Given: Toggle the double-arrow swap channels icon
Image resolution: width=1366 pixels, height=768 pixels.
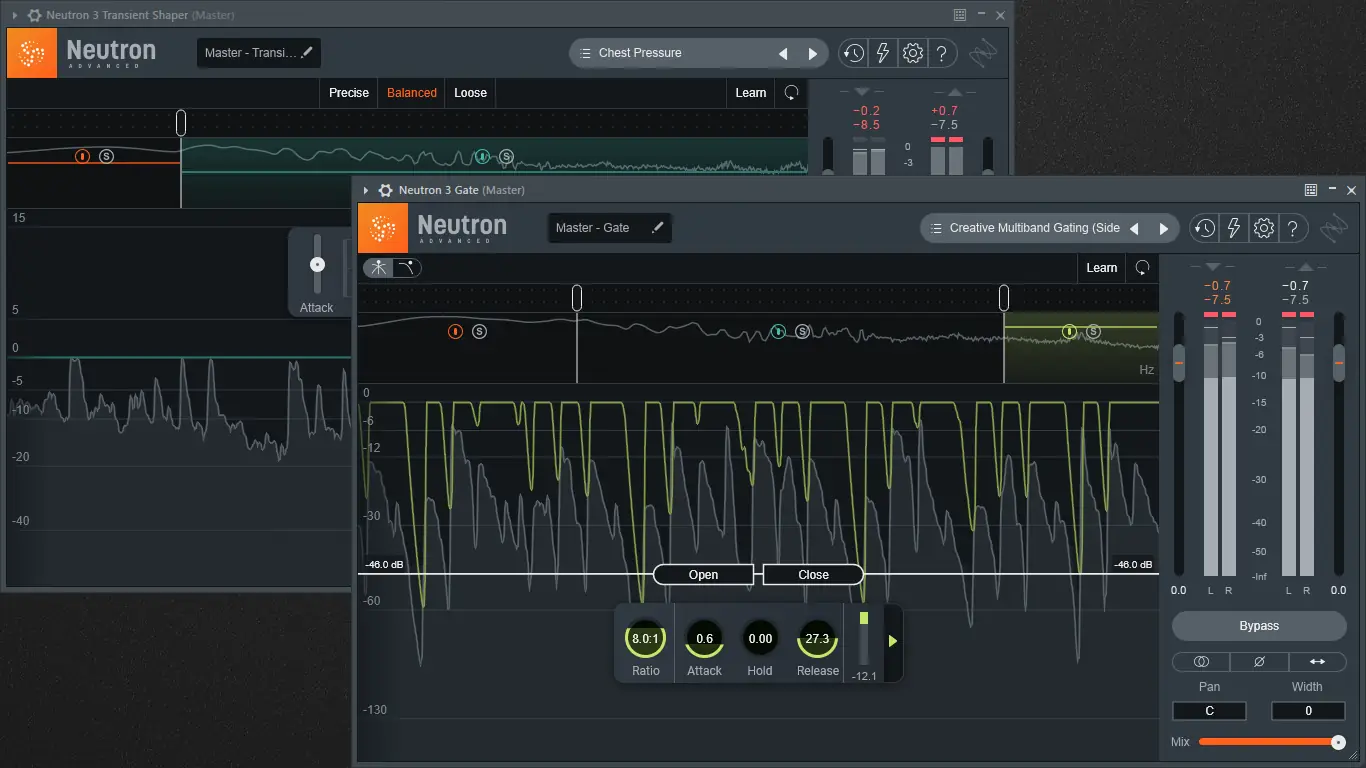Looking at the screenshot, I should (1317, 661).
